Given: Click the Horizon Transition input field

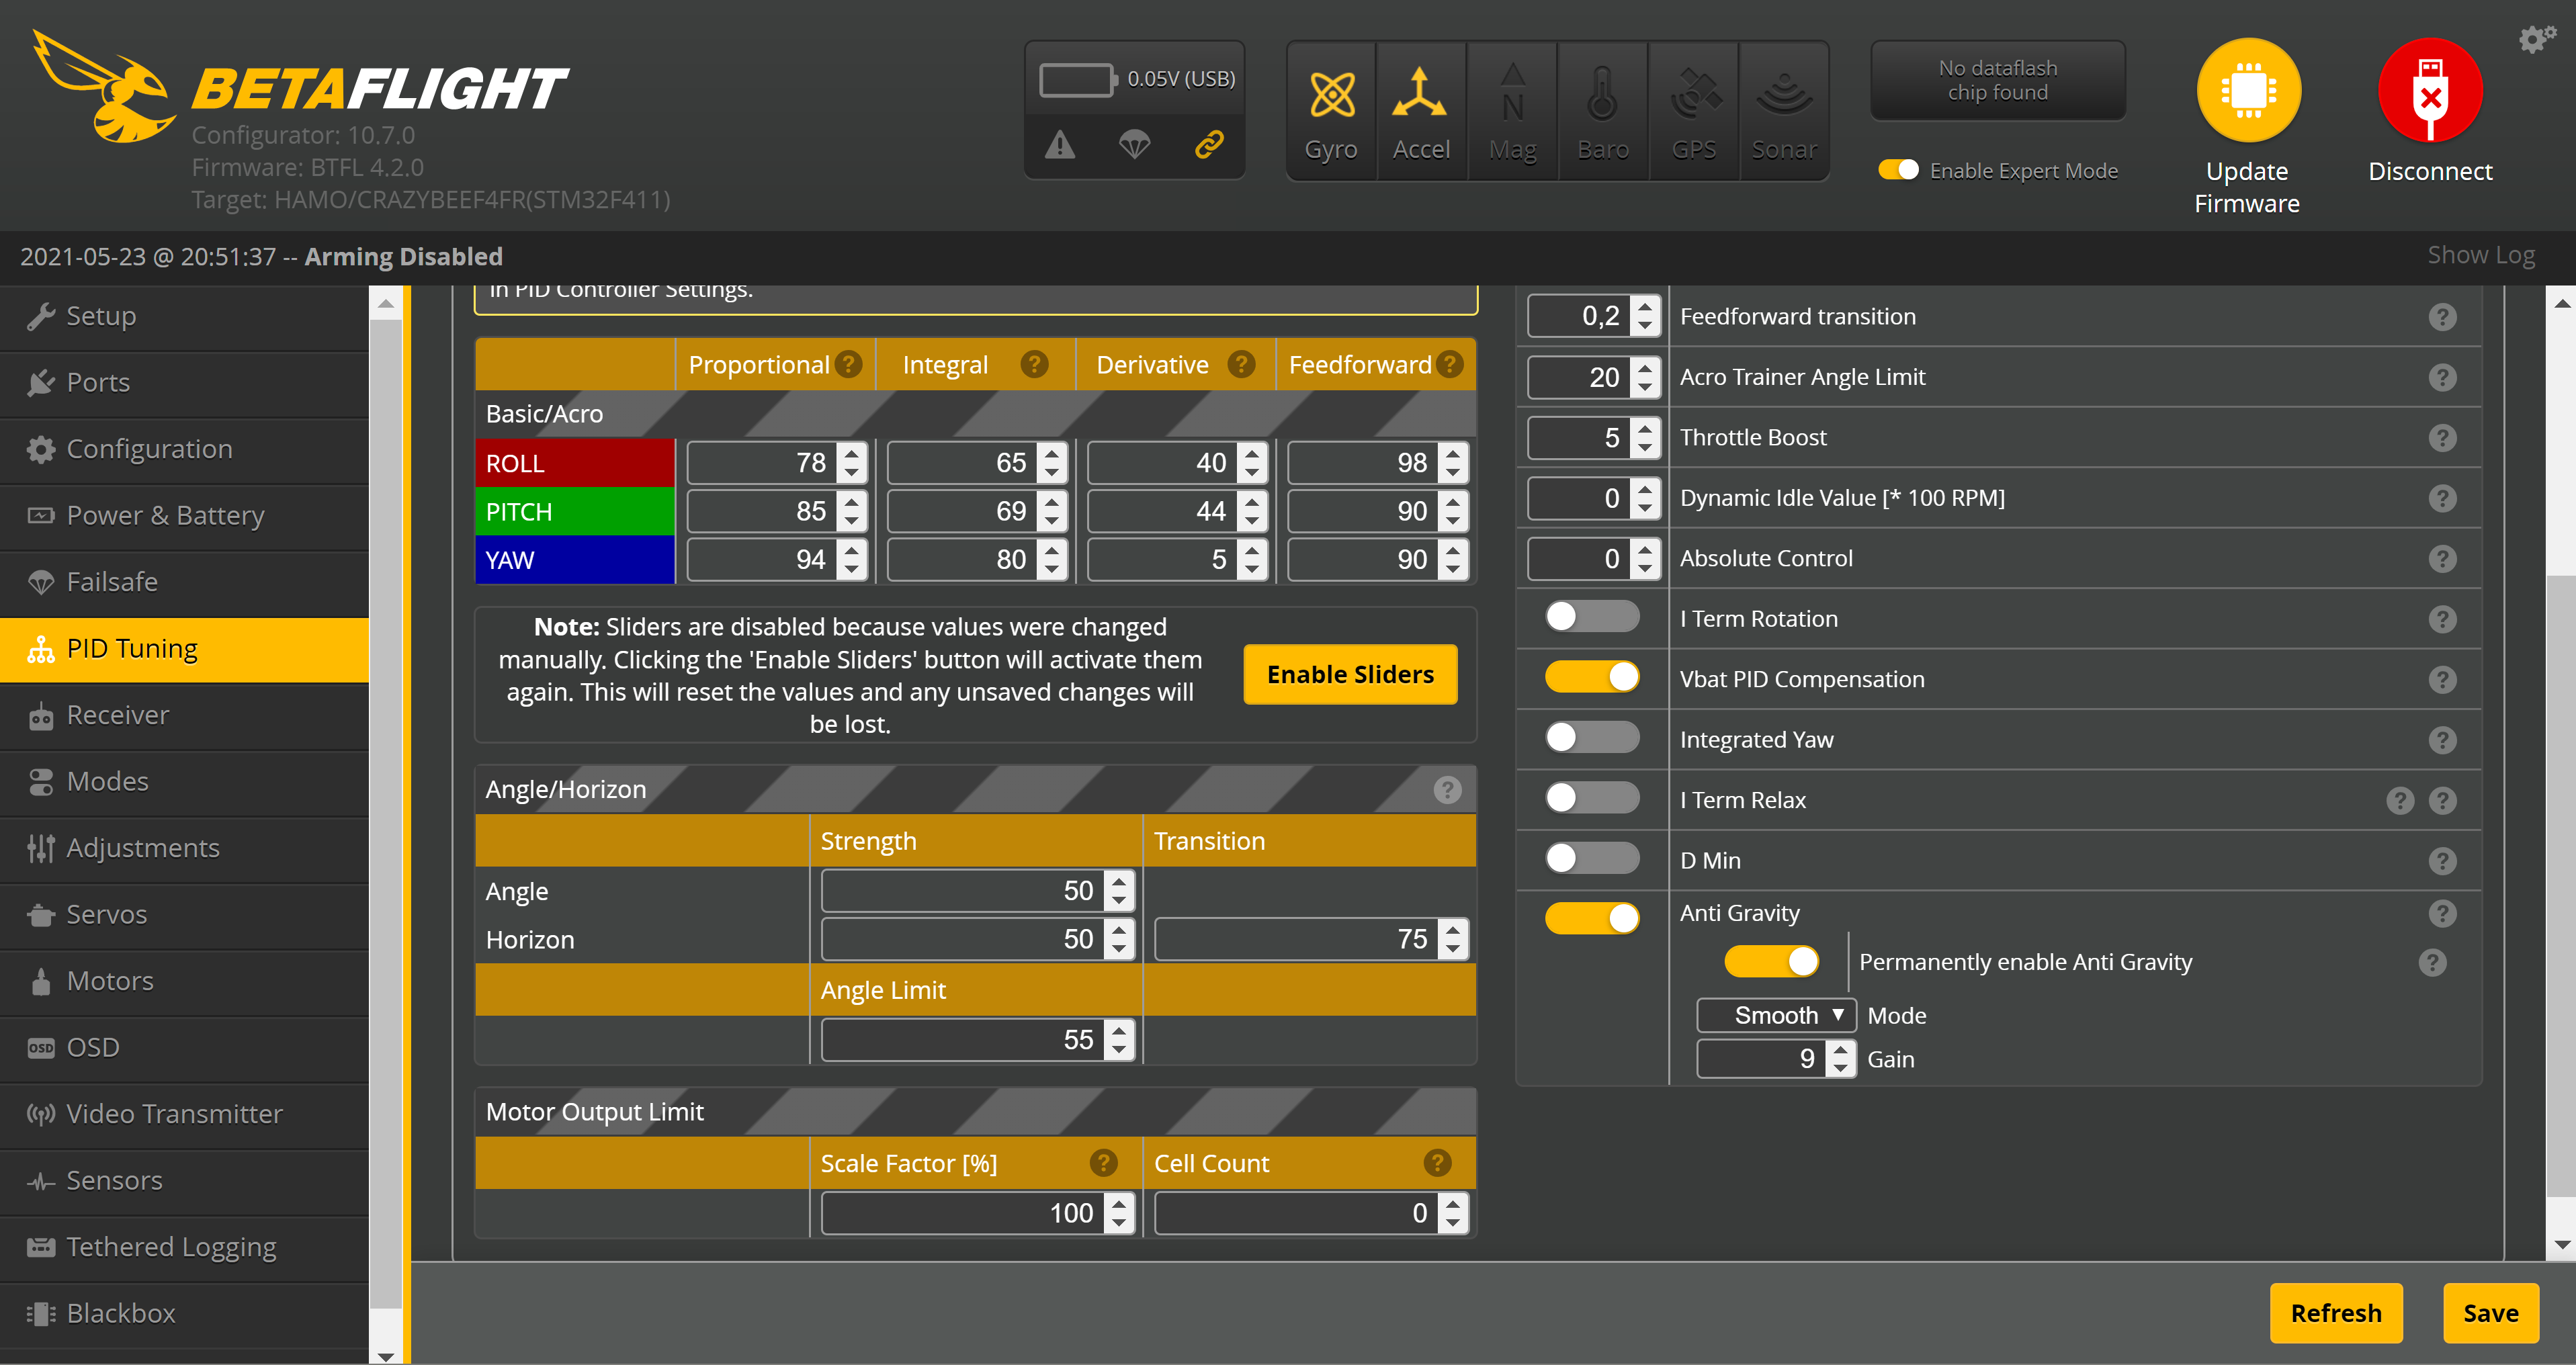Looking at the screenshot, I should pyautogui.click(x=1298, y=939).
